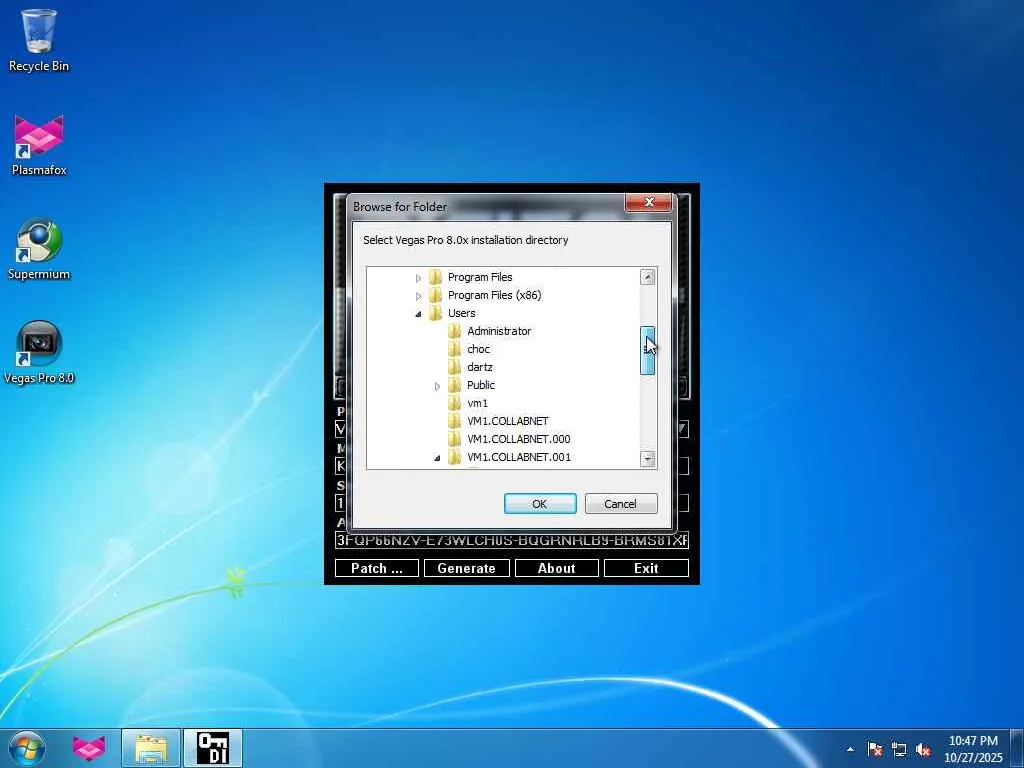Select the VM1.COLLABNET.000 folder name
Viewport: 1024px width, 768px height.
click(x=519, y=439)
